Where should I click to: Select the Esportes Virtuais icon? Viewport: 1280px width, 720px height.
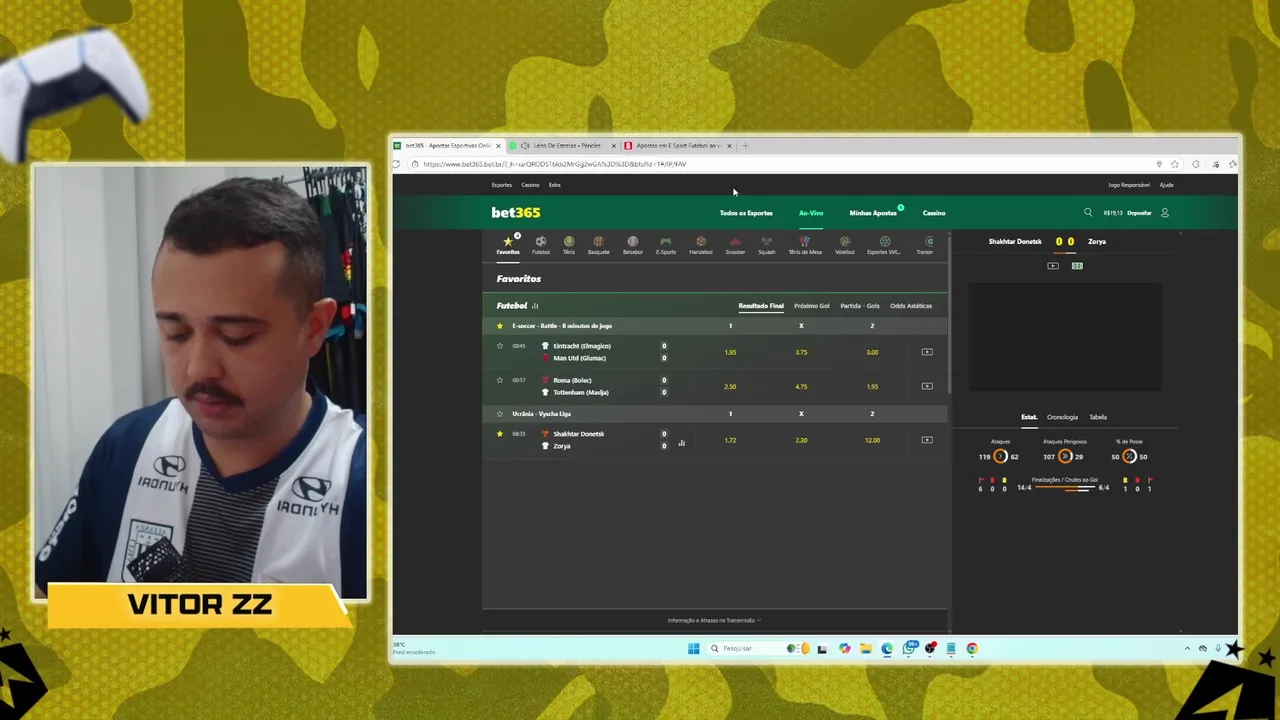tap(884, 245)
